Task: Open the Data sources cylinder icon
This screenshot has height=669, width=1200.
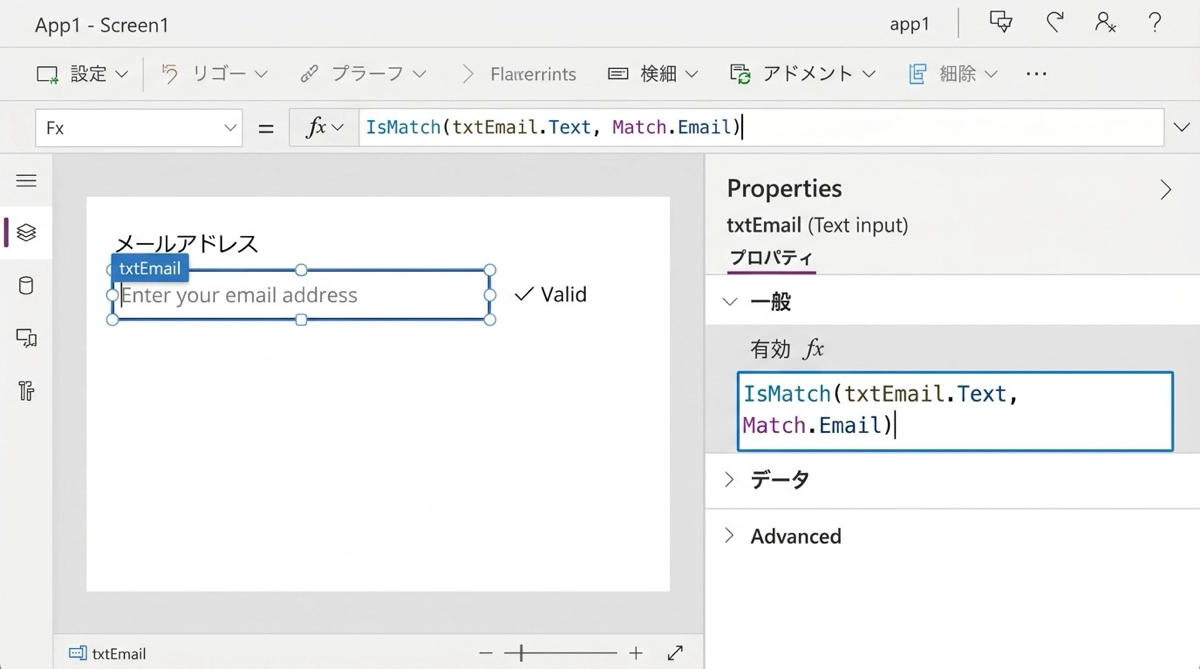Action: [x=27, y=286]
